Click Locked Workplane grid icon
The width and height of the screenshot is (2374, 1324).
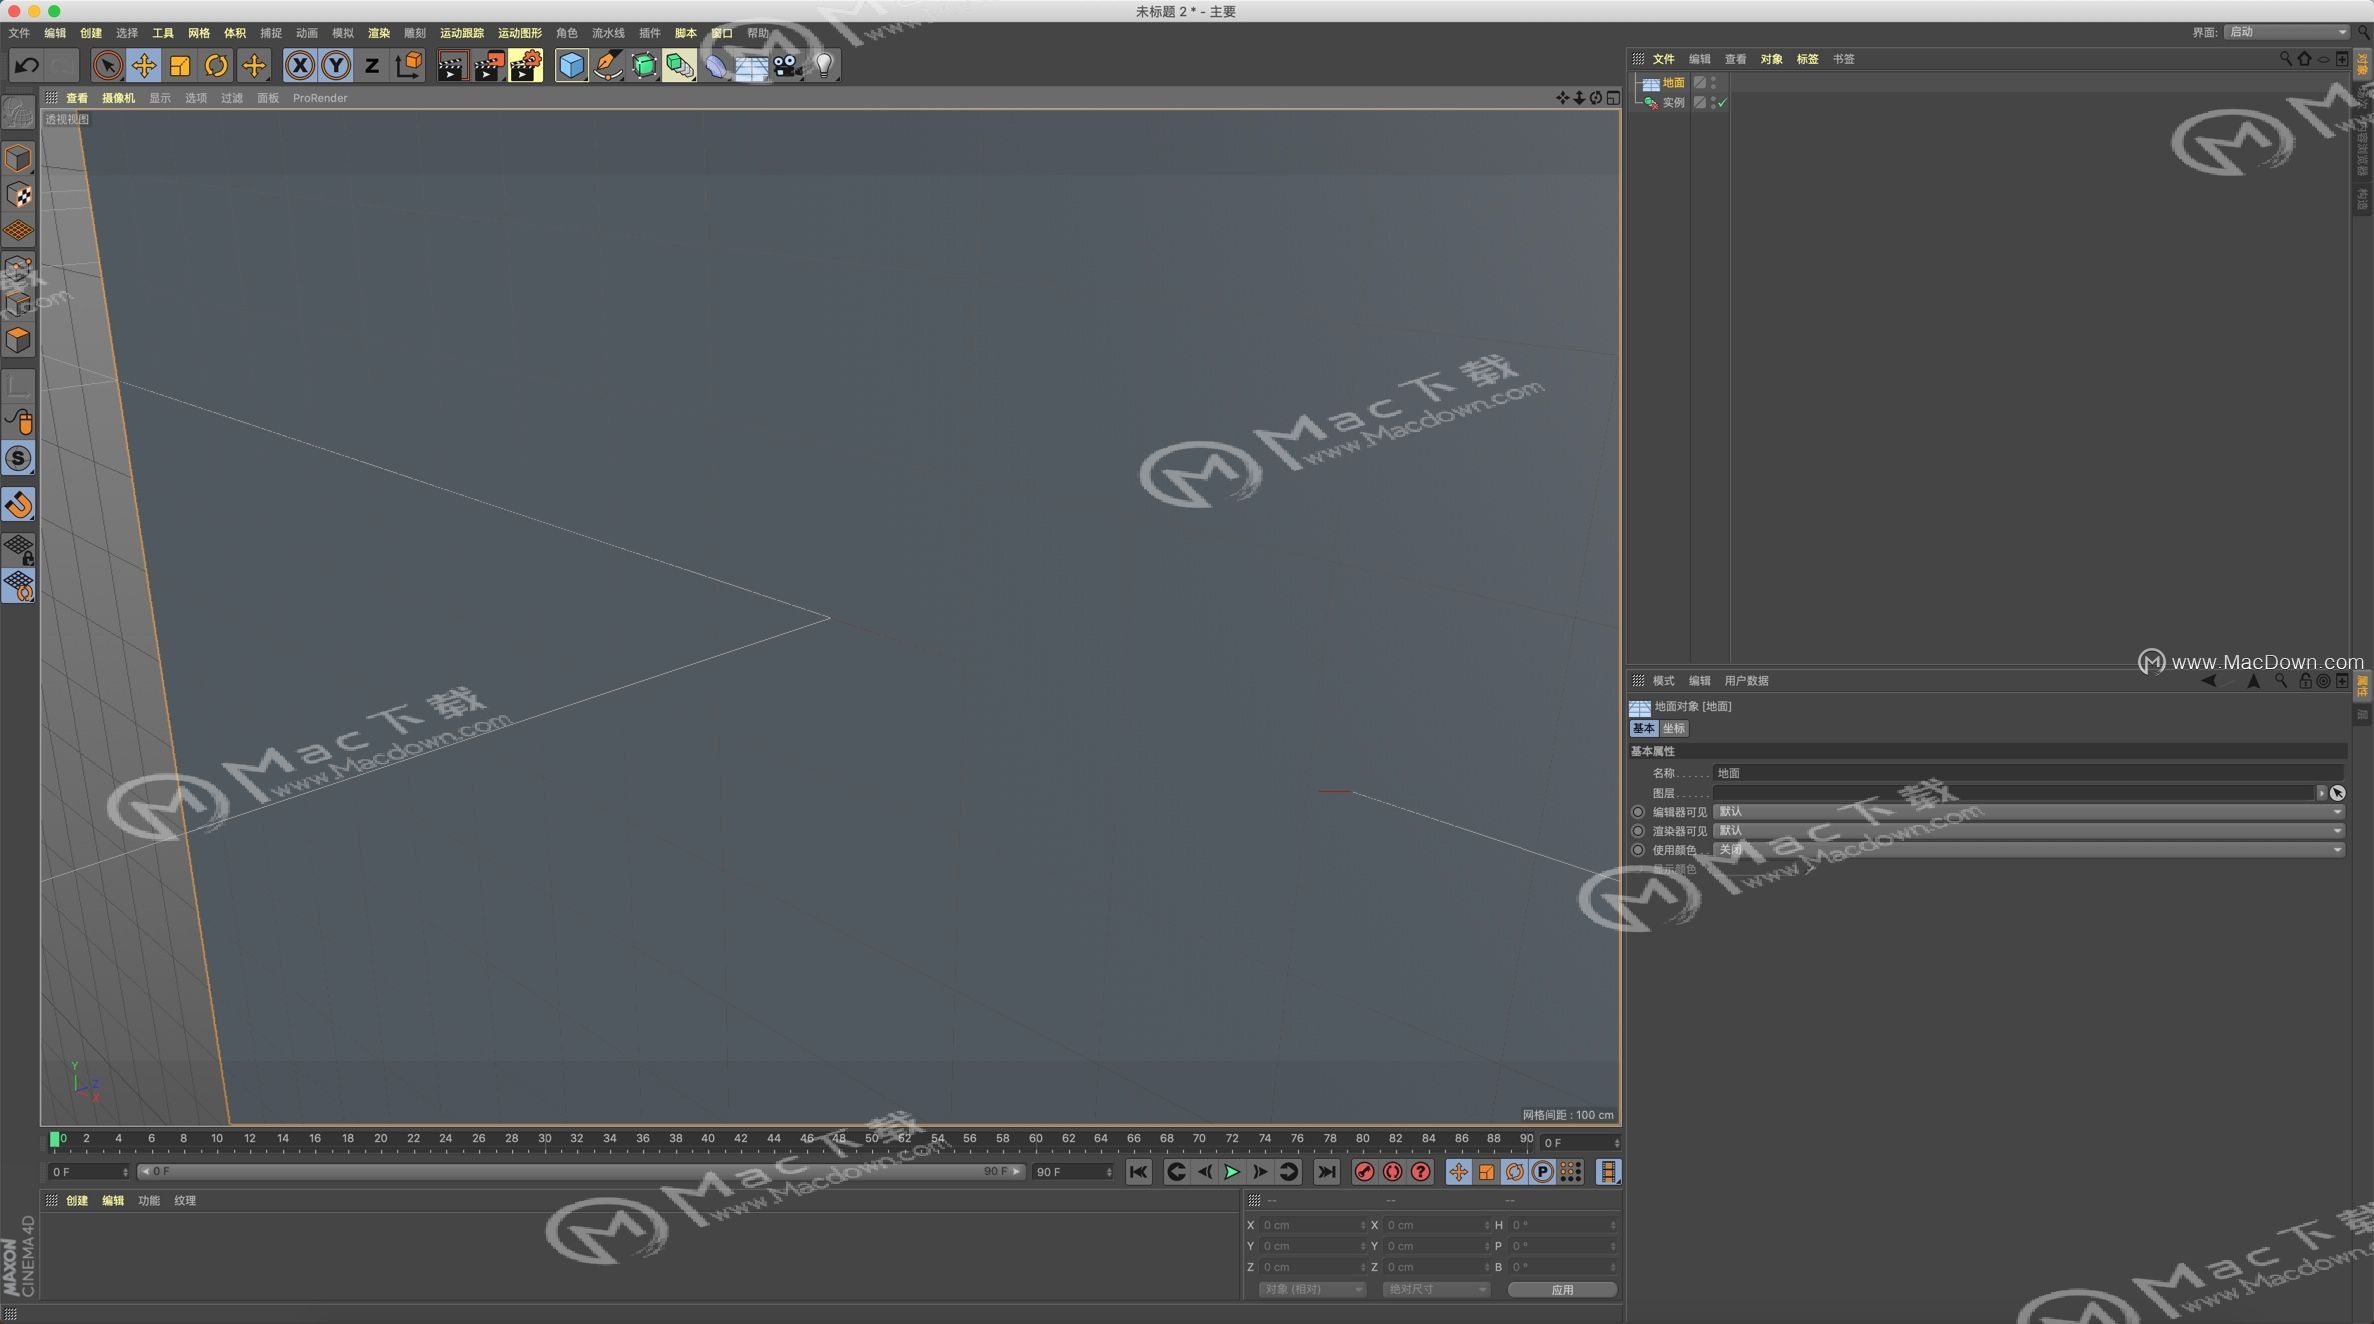(18, 549)
